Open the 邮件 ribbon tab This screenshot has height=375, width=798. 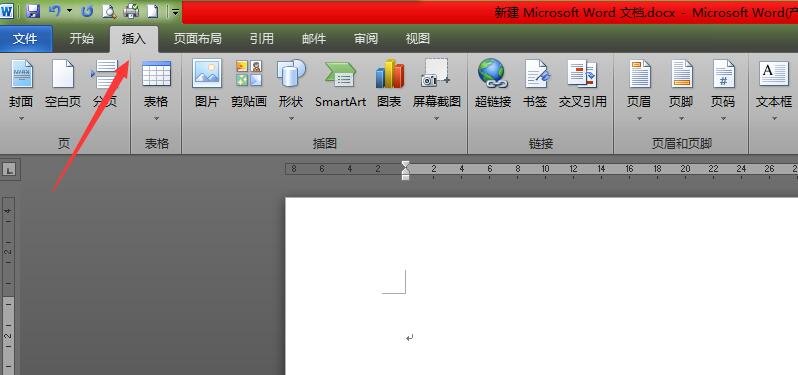click(314, 39)
